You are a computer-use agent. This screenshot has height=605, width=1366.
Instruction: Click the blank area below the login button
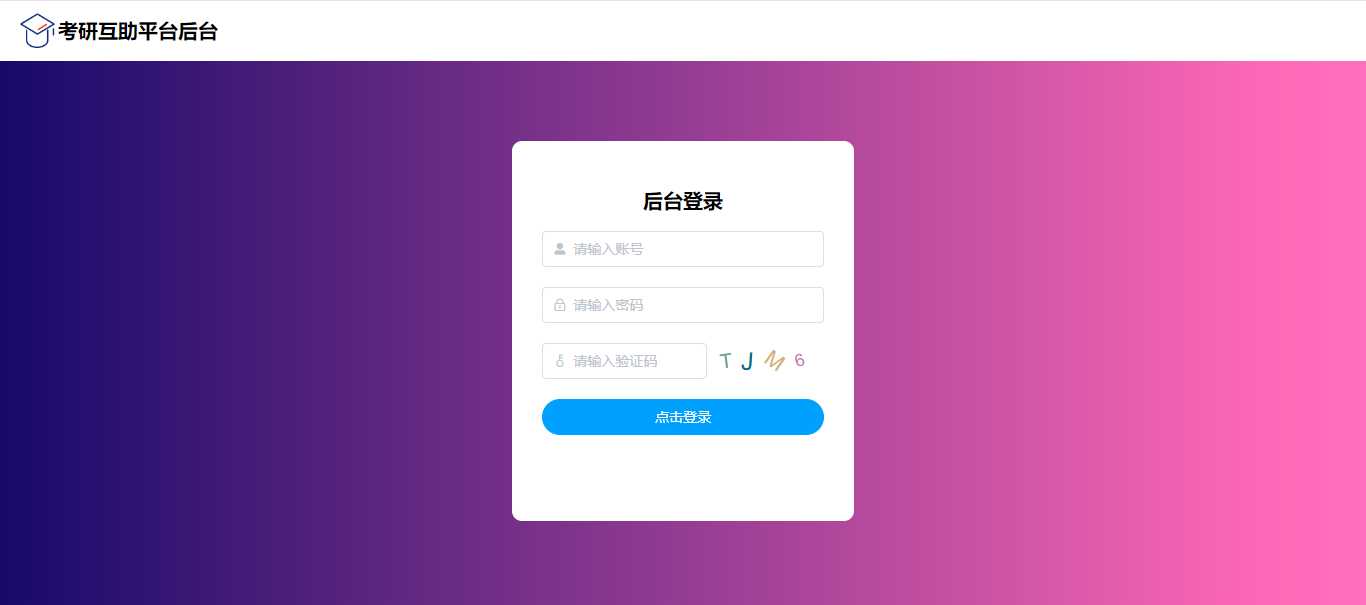683,477
